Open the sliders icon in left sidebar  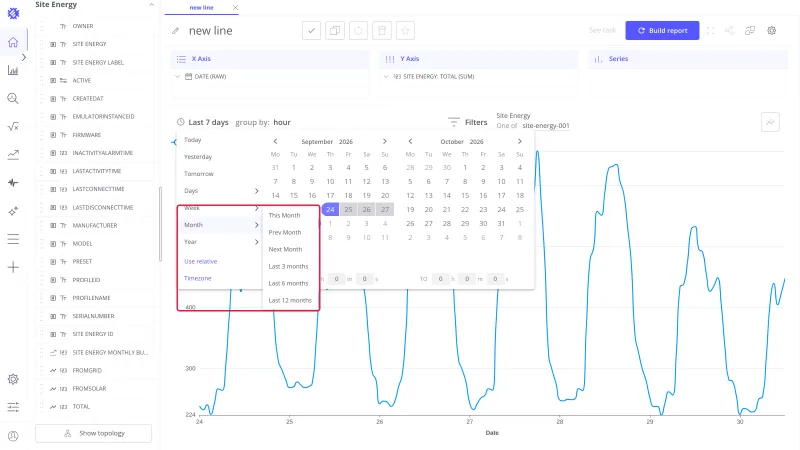13,407
